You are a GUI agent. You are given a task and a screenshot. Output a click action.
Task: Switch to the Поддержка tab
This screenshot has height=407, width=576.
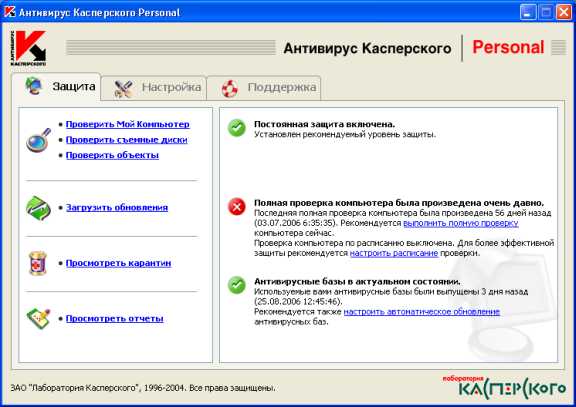(x=264, y=87)
